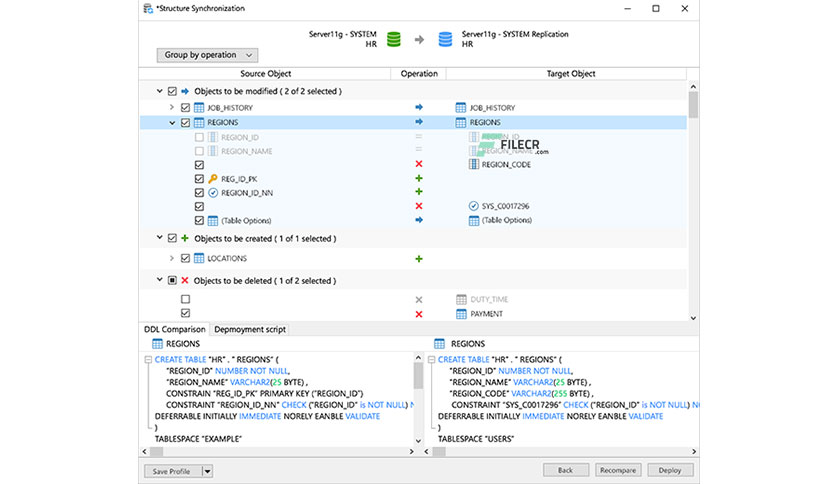Viewport: 836px width, 484px height.
Task: Click the SYS_C0017296 constraint icon
Action: coord(473,206)
